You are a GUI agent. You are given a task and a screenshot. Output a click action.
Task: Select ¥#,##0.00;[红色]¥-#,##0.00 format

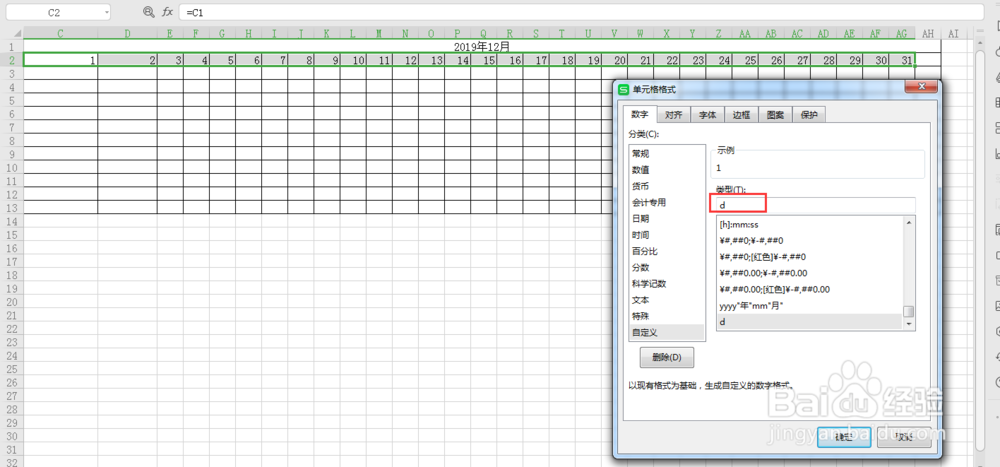(809, 289)
